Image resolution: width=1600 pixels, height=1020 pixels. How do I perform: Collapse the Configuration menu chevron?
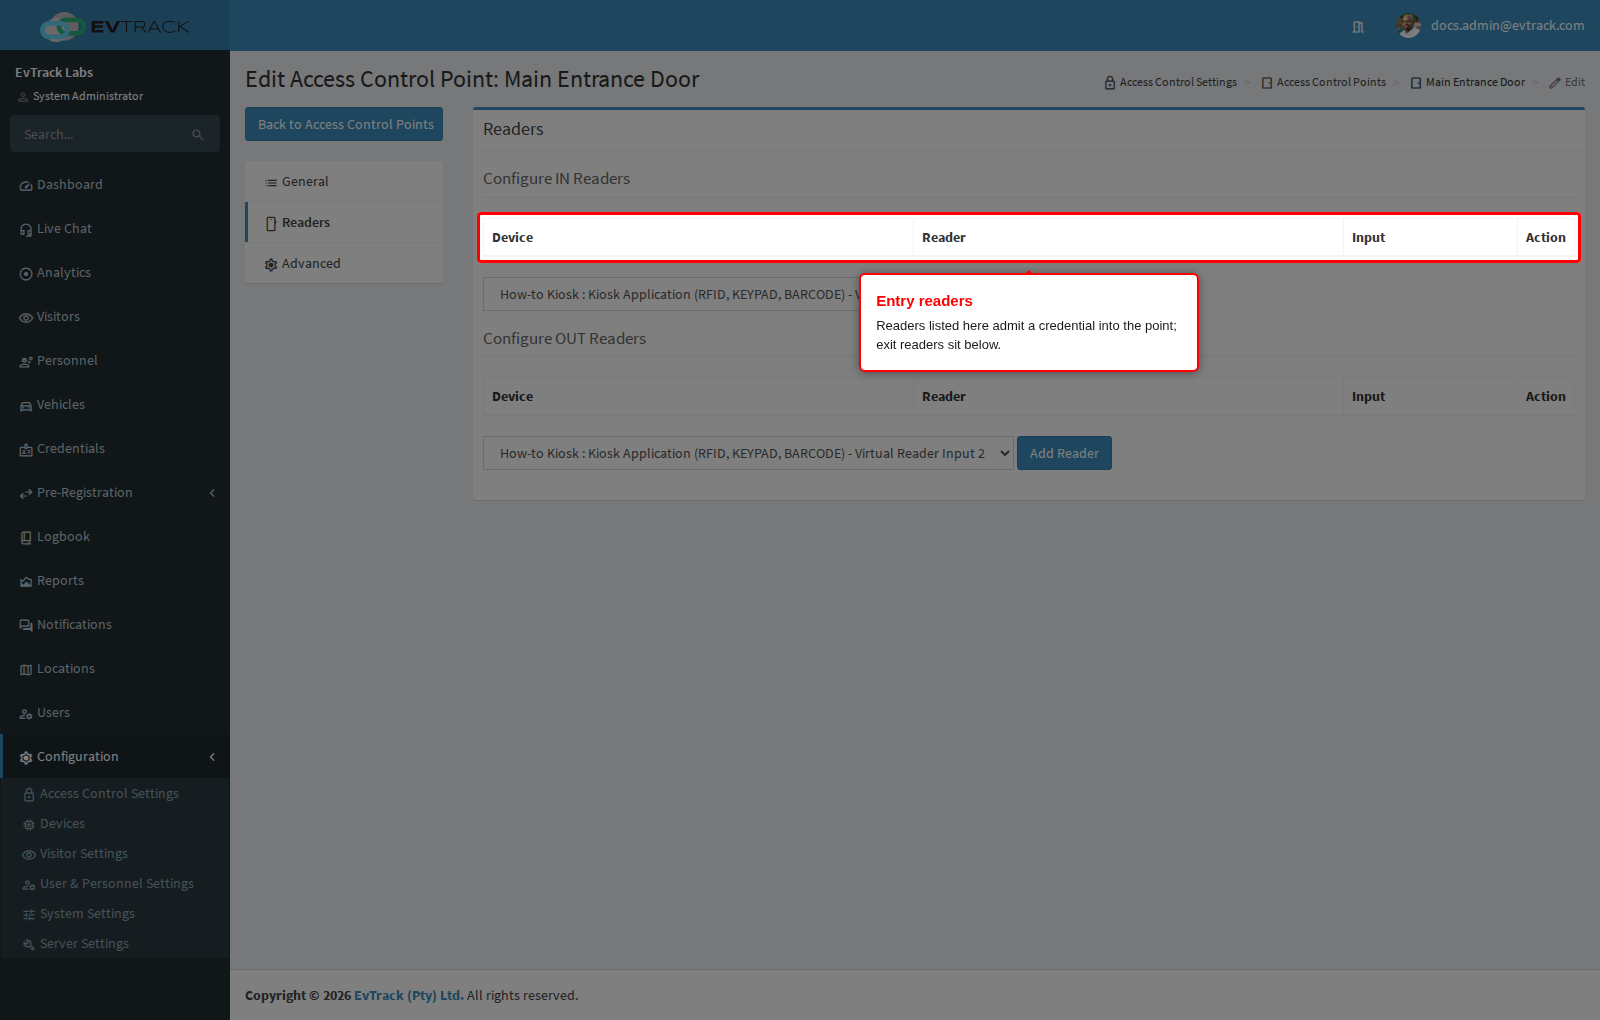(x=212, y=757)
